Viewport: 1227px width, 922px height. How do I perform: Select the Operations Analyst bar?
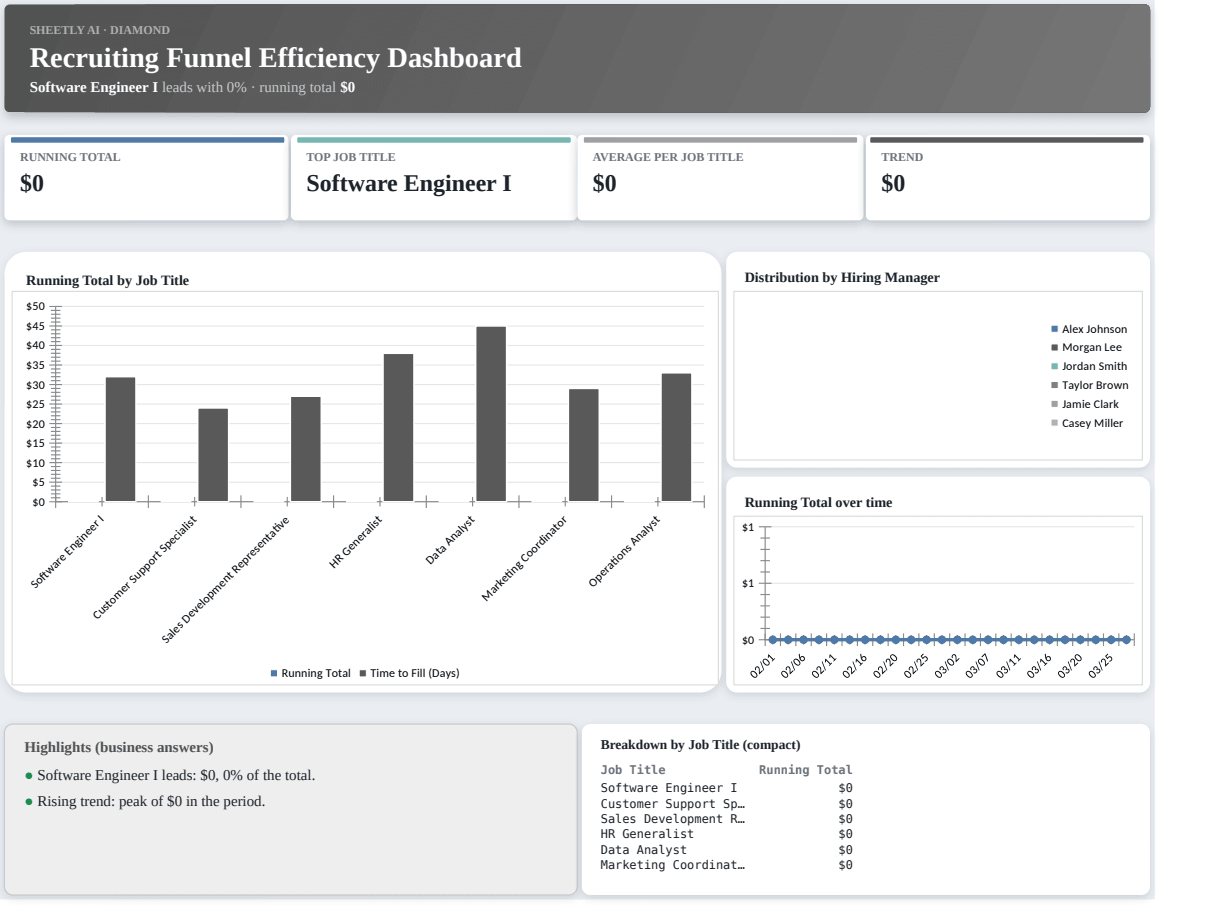676,437
